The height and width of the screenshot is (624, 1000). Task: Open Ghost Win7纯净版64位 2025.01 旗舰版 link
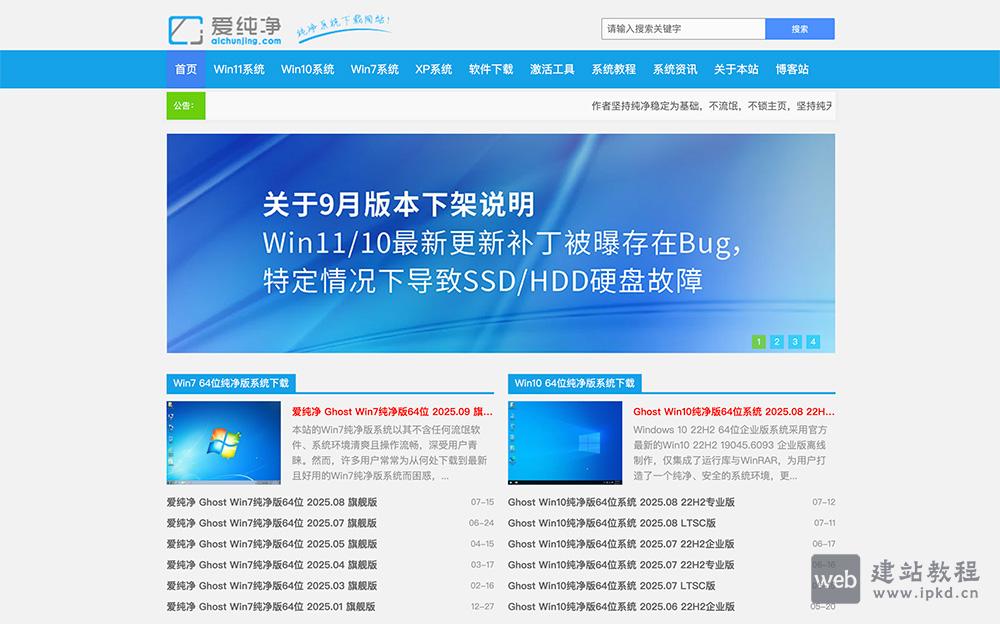(271, 606)
